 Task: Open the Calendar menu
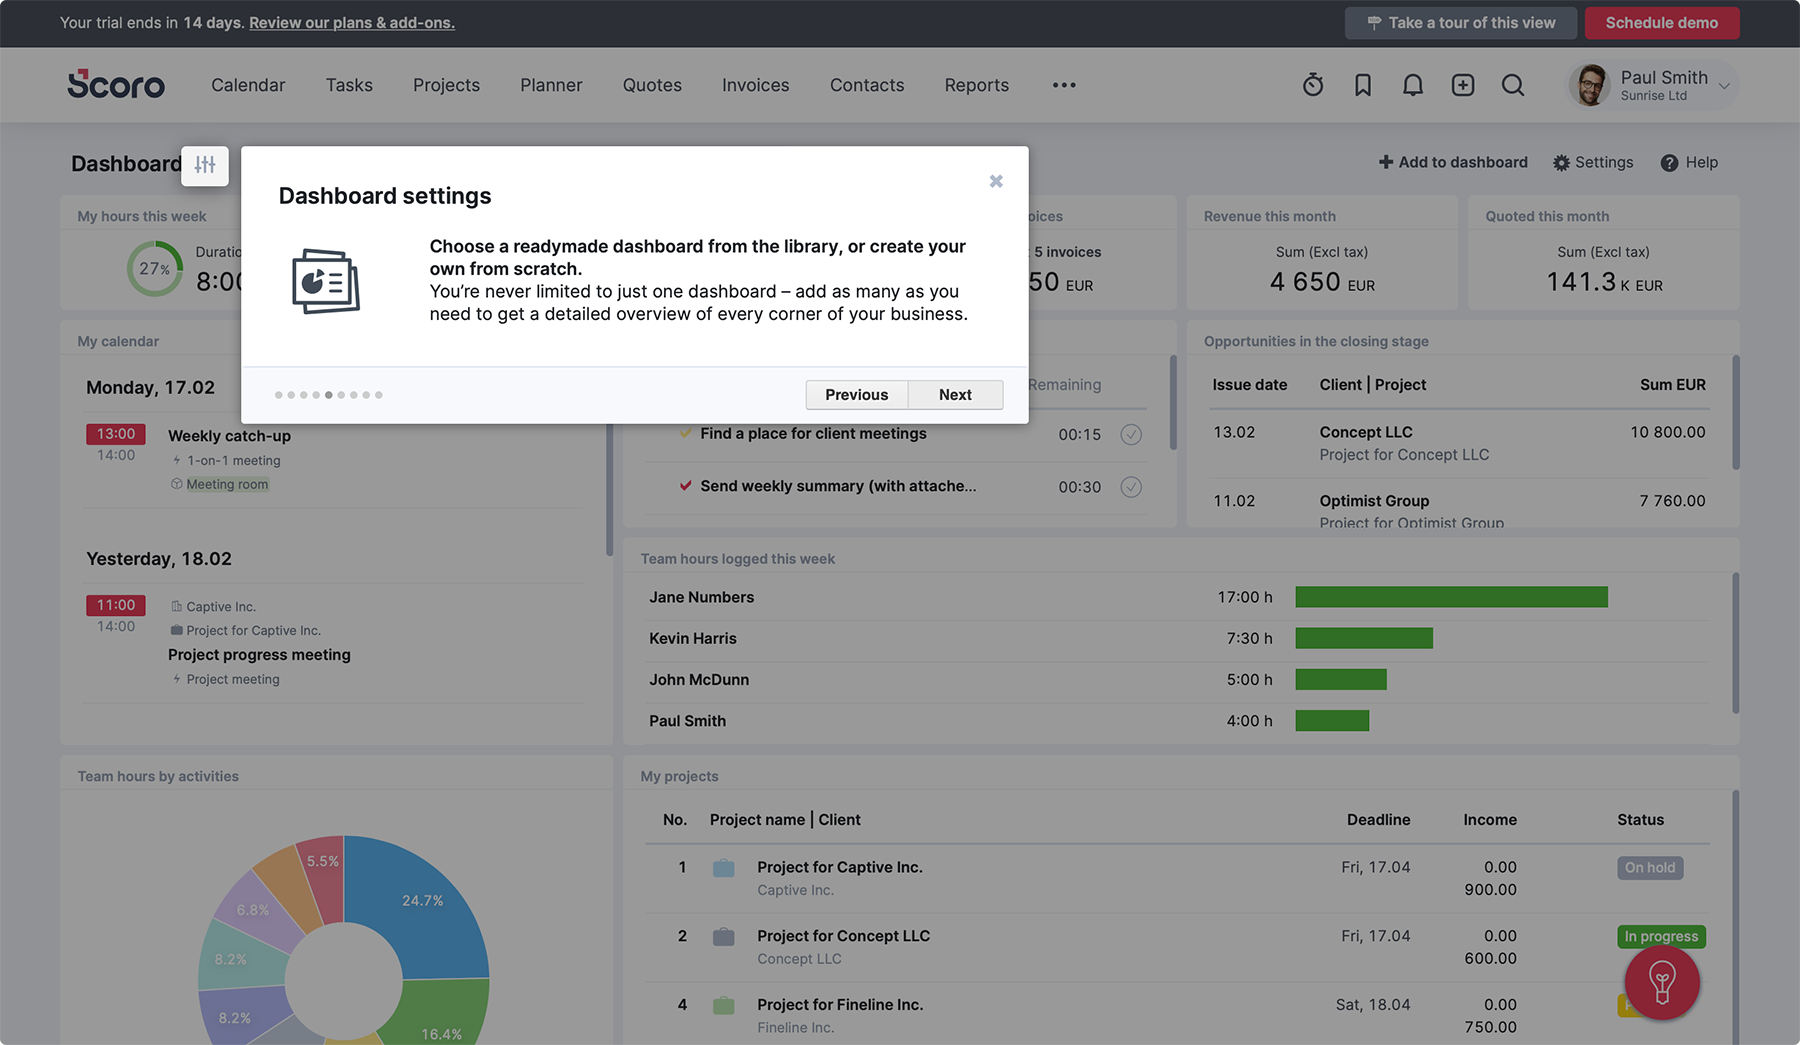pyautogui.click(x=248, y=85)
